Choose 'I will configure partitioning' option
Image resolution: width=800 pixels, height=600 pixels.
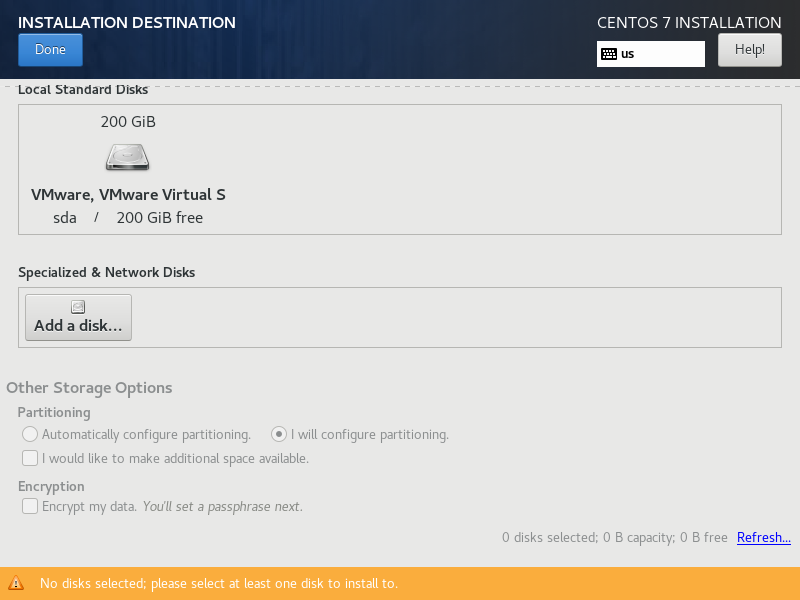coord(280,435)
